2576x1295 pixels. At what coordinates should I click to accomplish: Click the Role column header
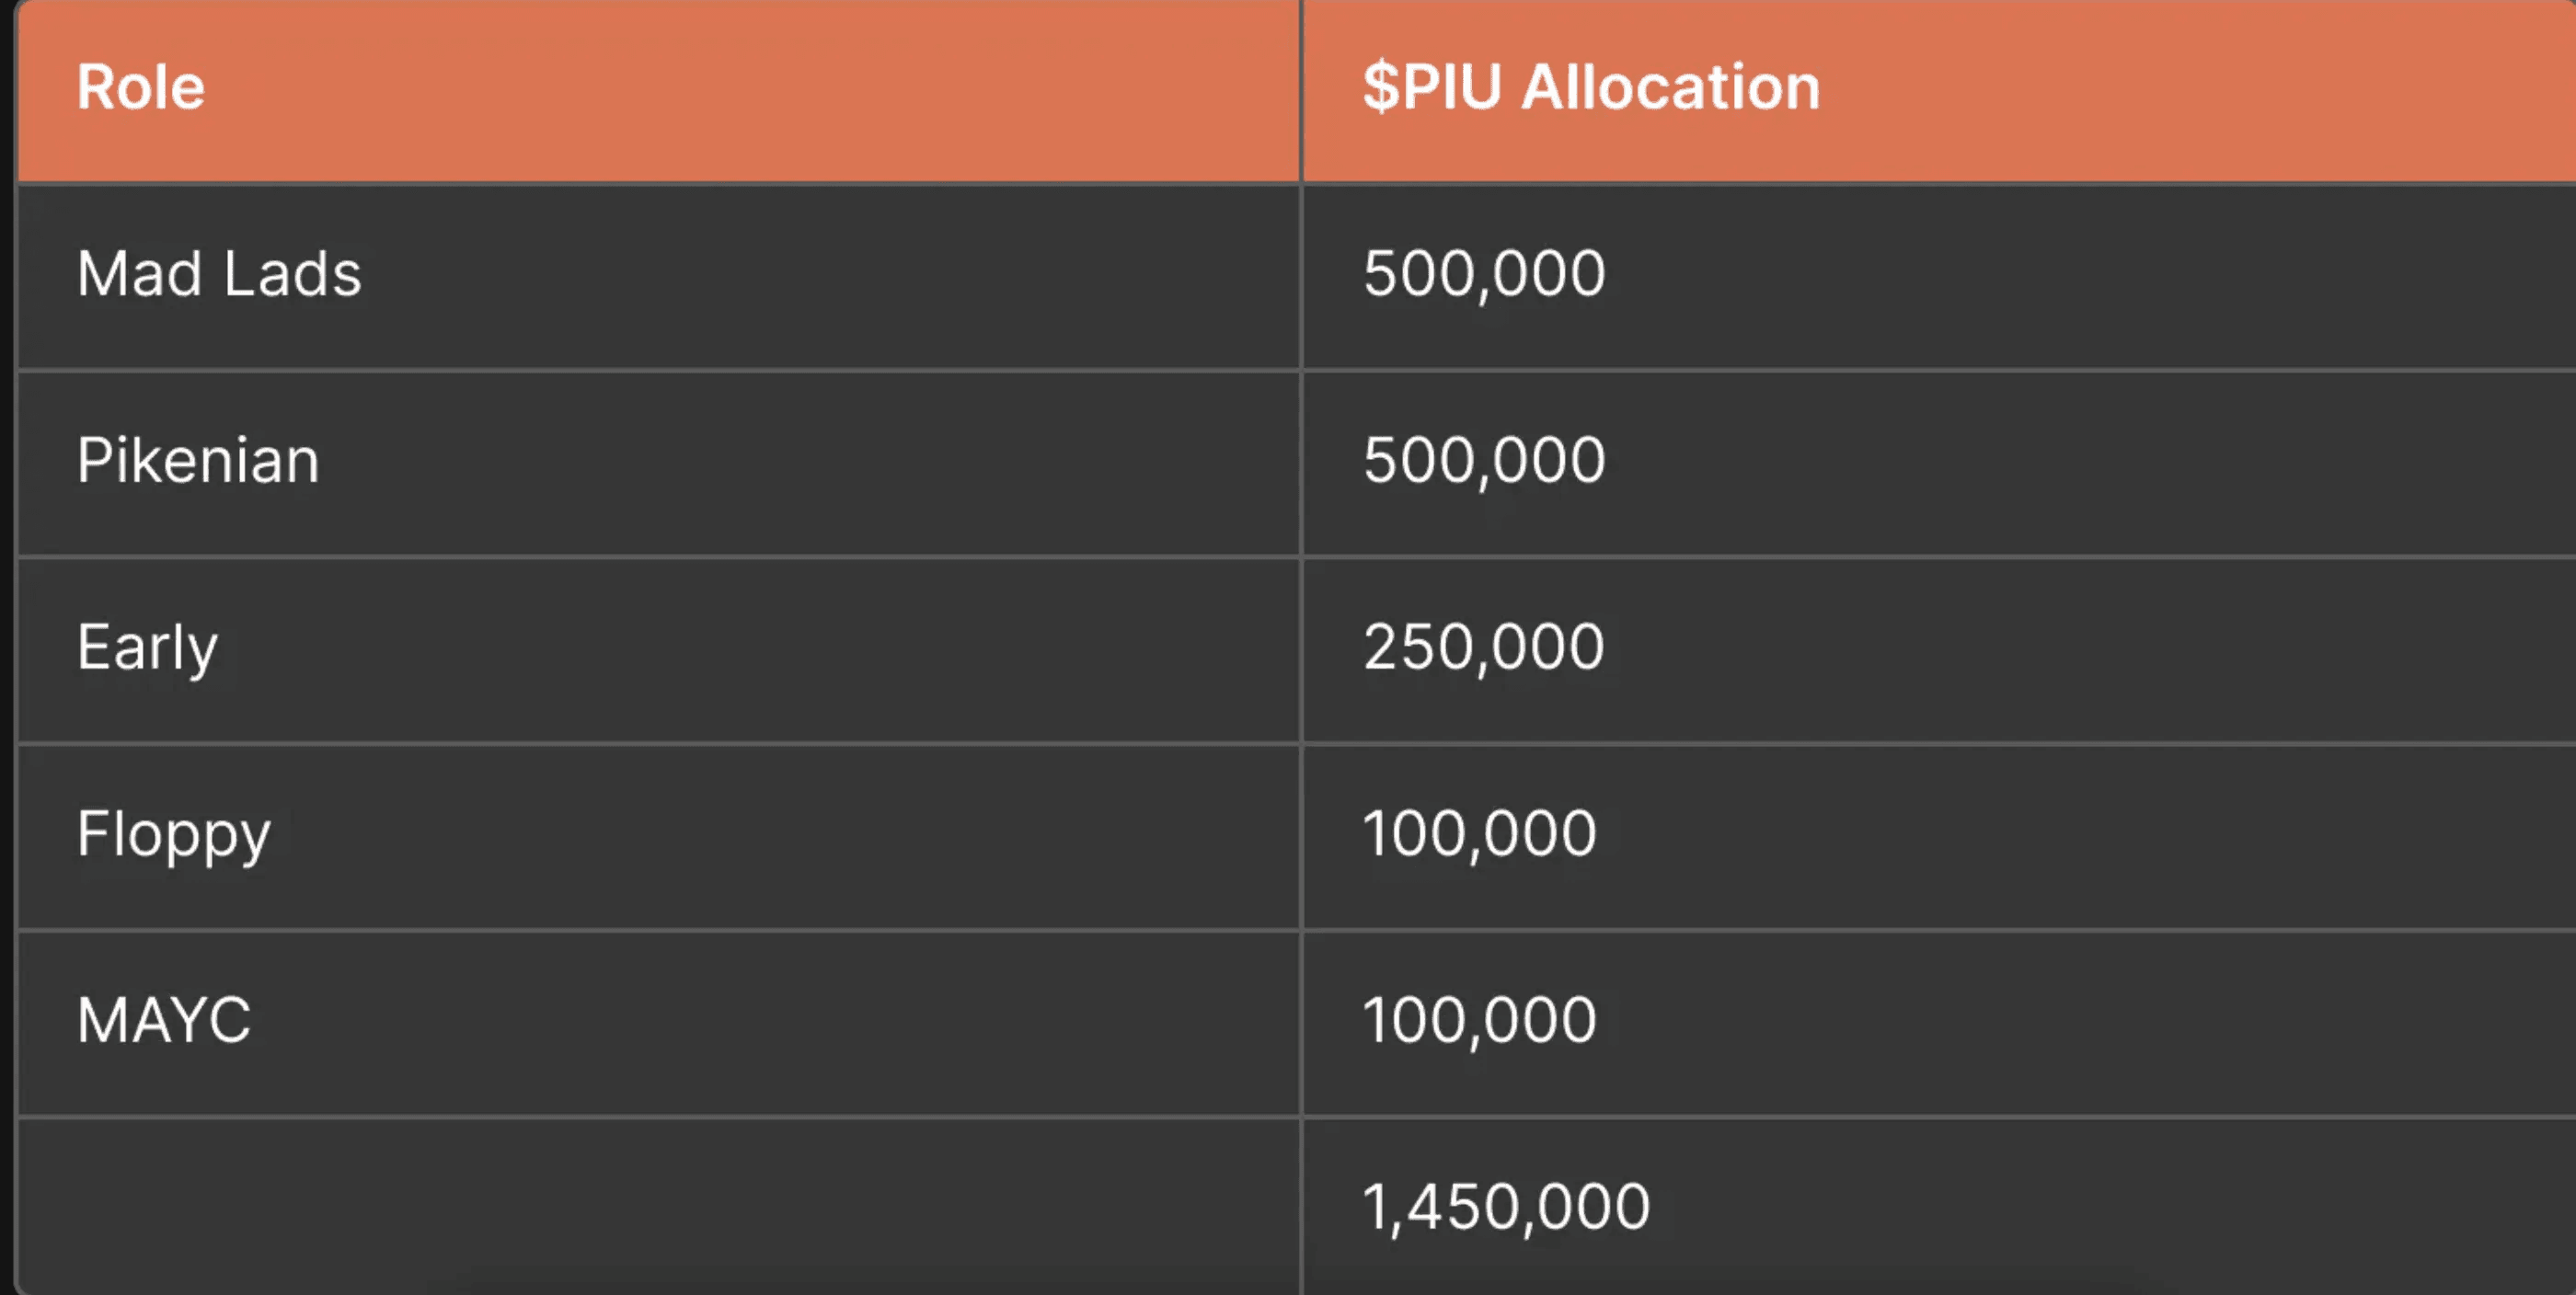pos(659,90)
